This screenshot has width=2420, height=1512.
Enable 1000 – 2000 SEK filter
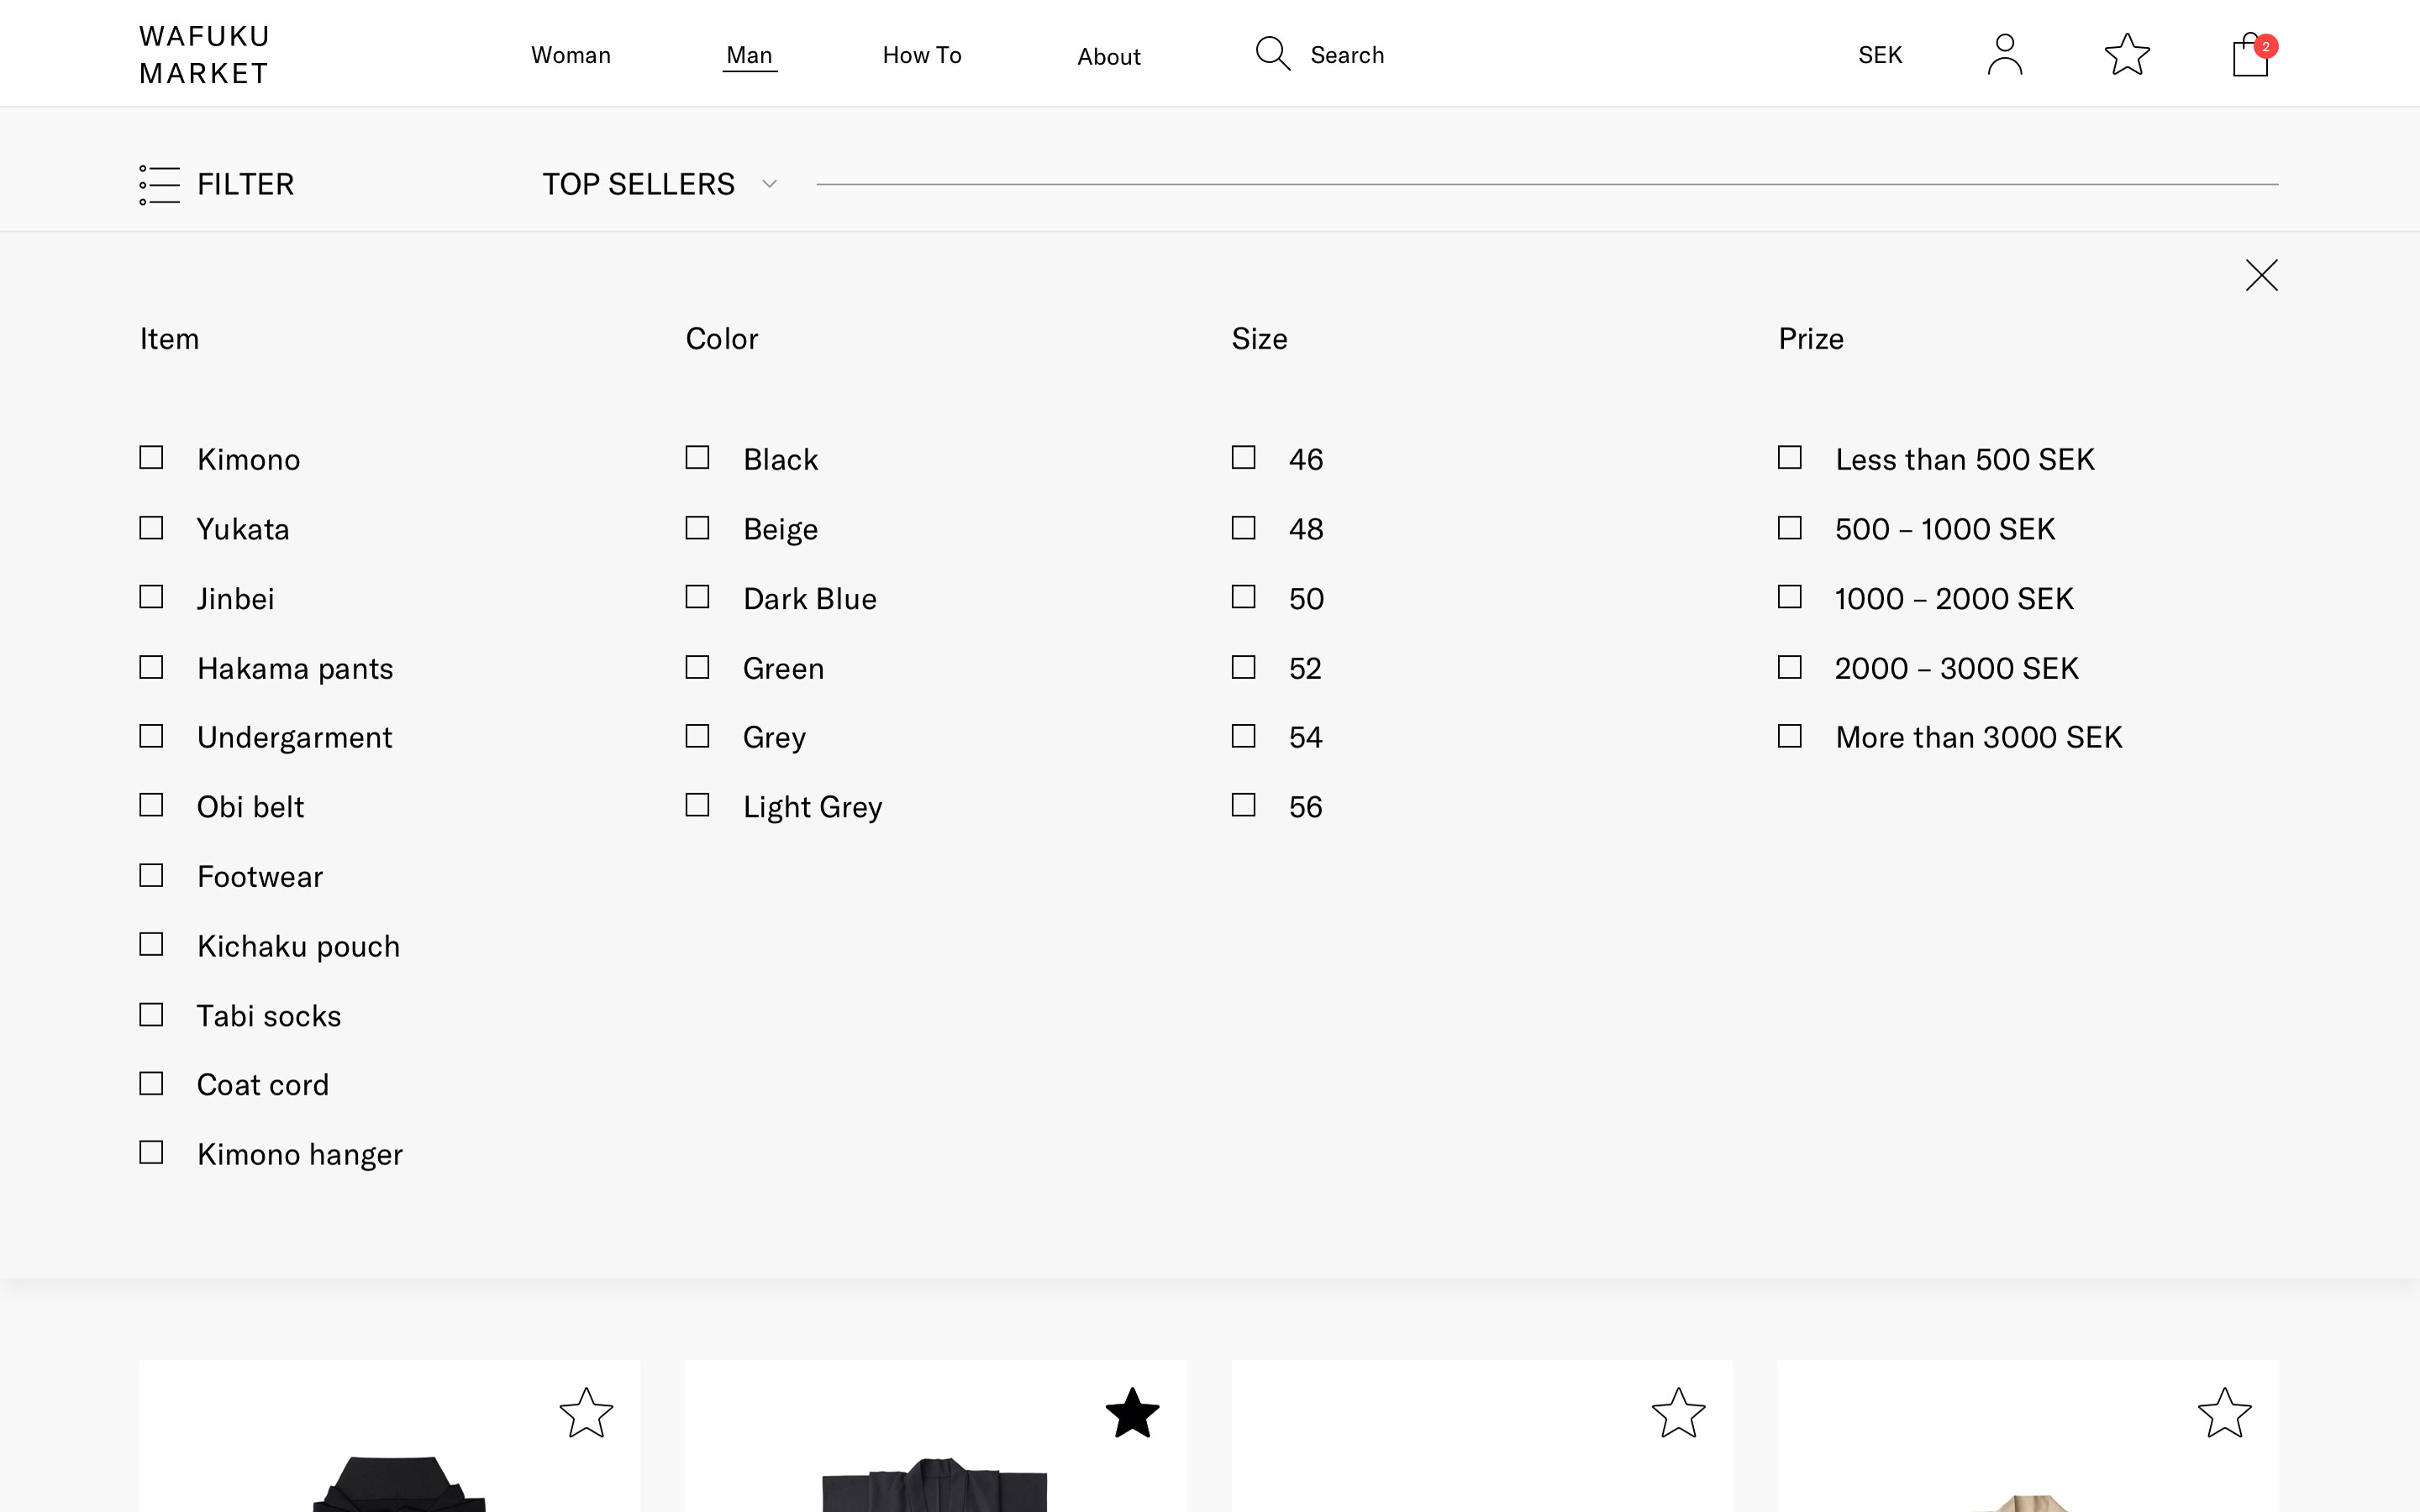[1790, 597]
